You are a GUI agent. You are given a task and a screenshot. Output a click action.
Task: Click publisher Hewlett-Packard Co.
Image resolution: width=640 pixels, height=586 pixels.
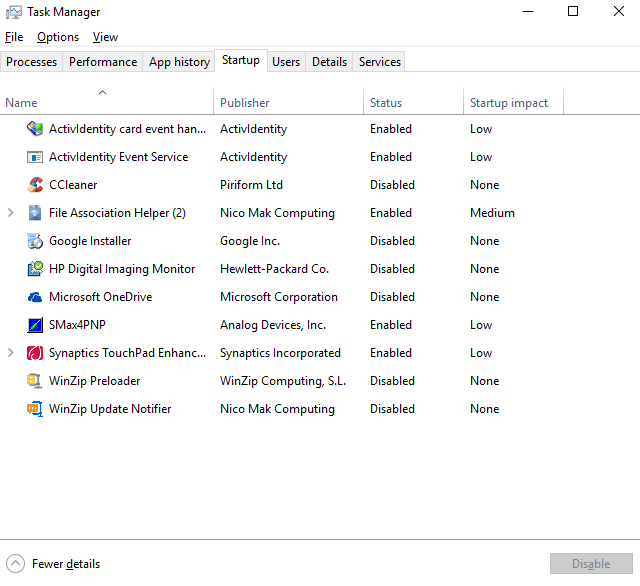coord(274,269)
